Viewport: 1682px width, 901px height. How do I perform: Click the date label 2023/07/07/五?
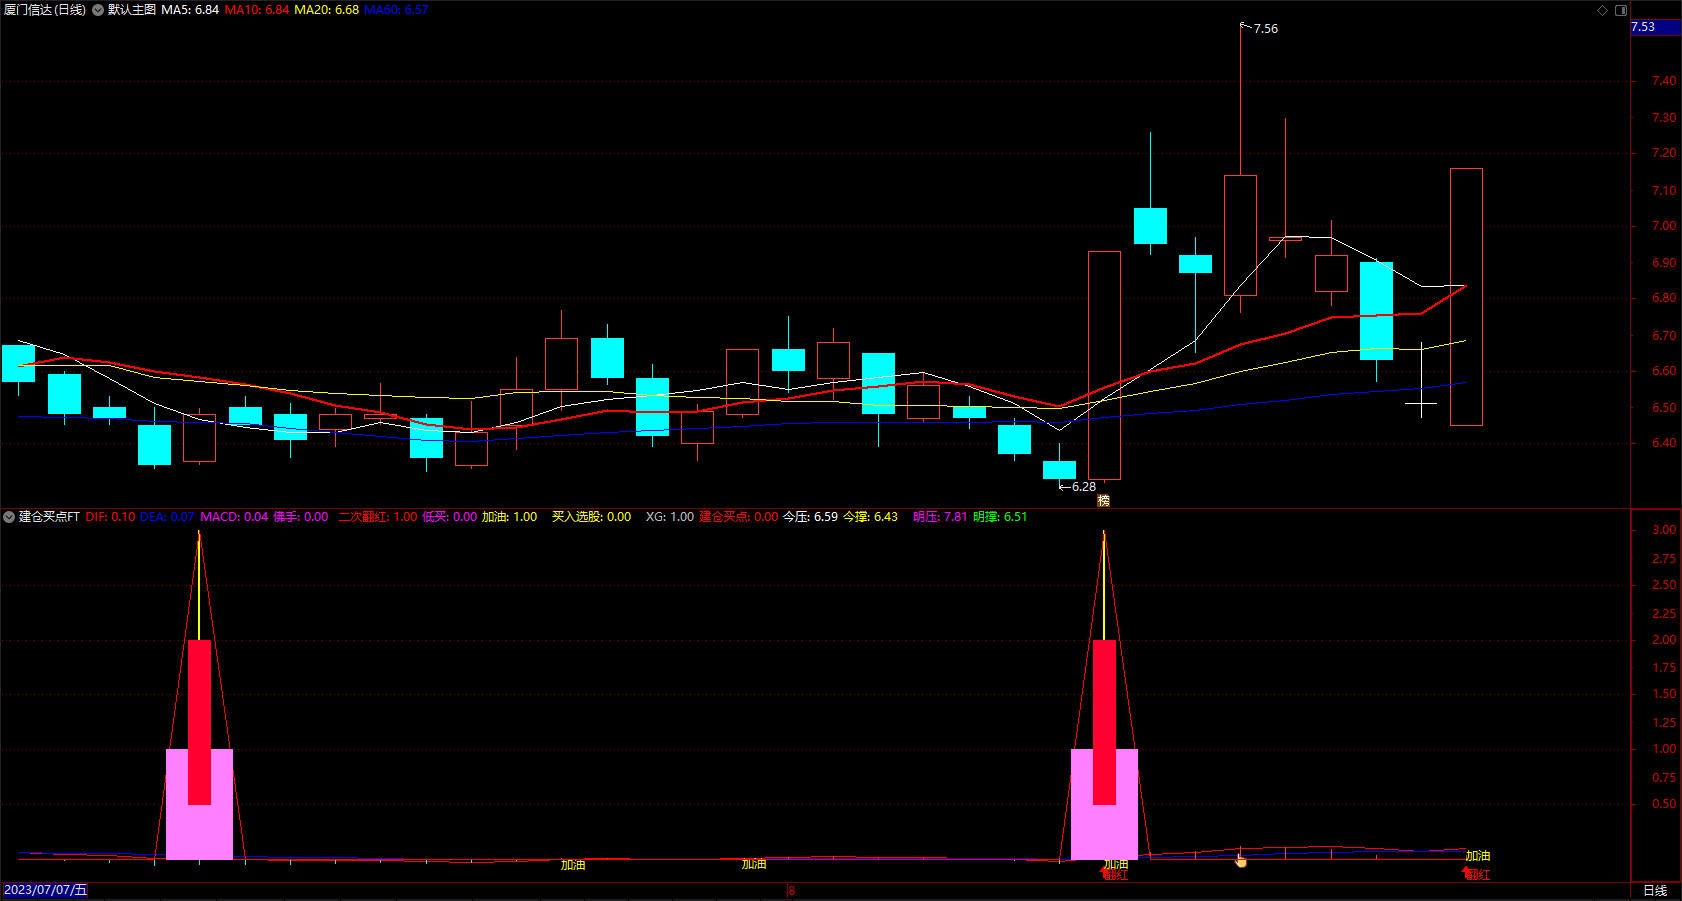pos(46,890)
